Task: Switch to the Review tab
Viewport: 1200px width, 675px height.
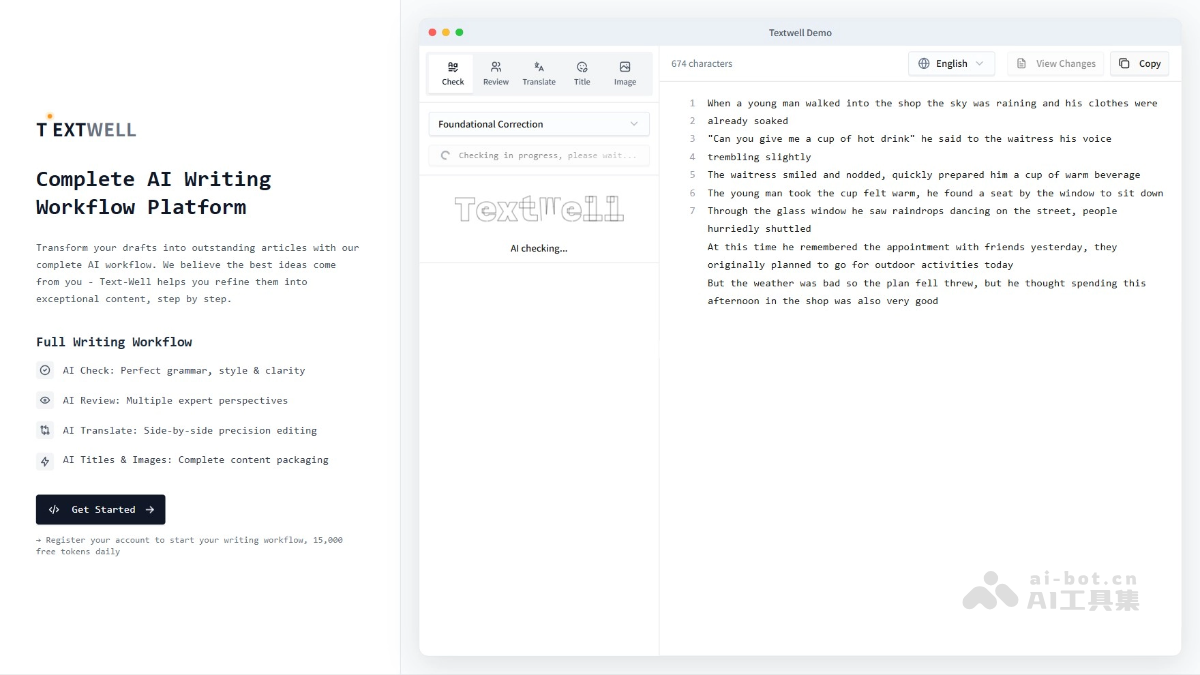Action: (496, 72)
